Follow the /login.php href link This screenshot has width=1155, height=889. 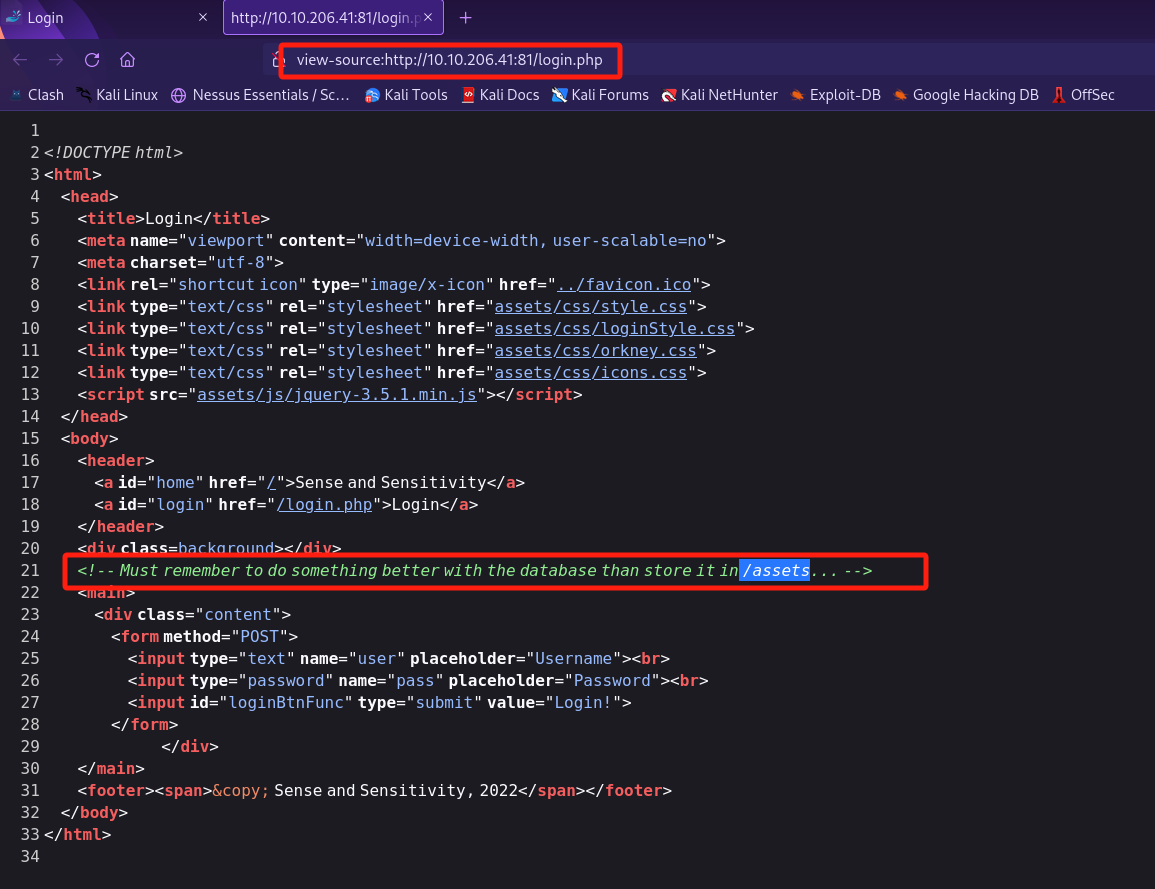324,504
